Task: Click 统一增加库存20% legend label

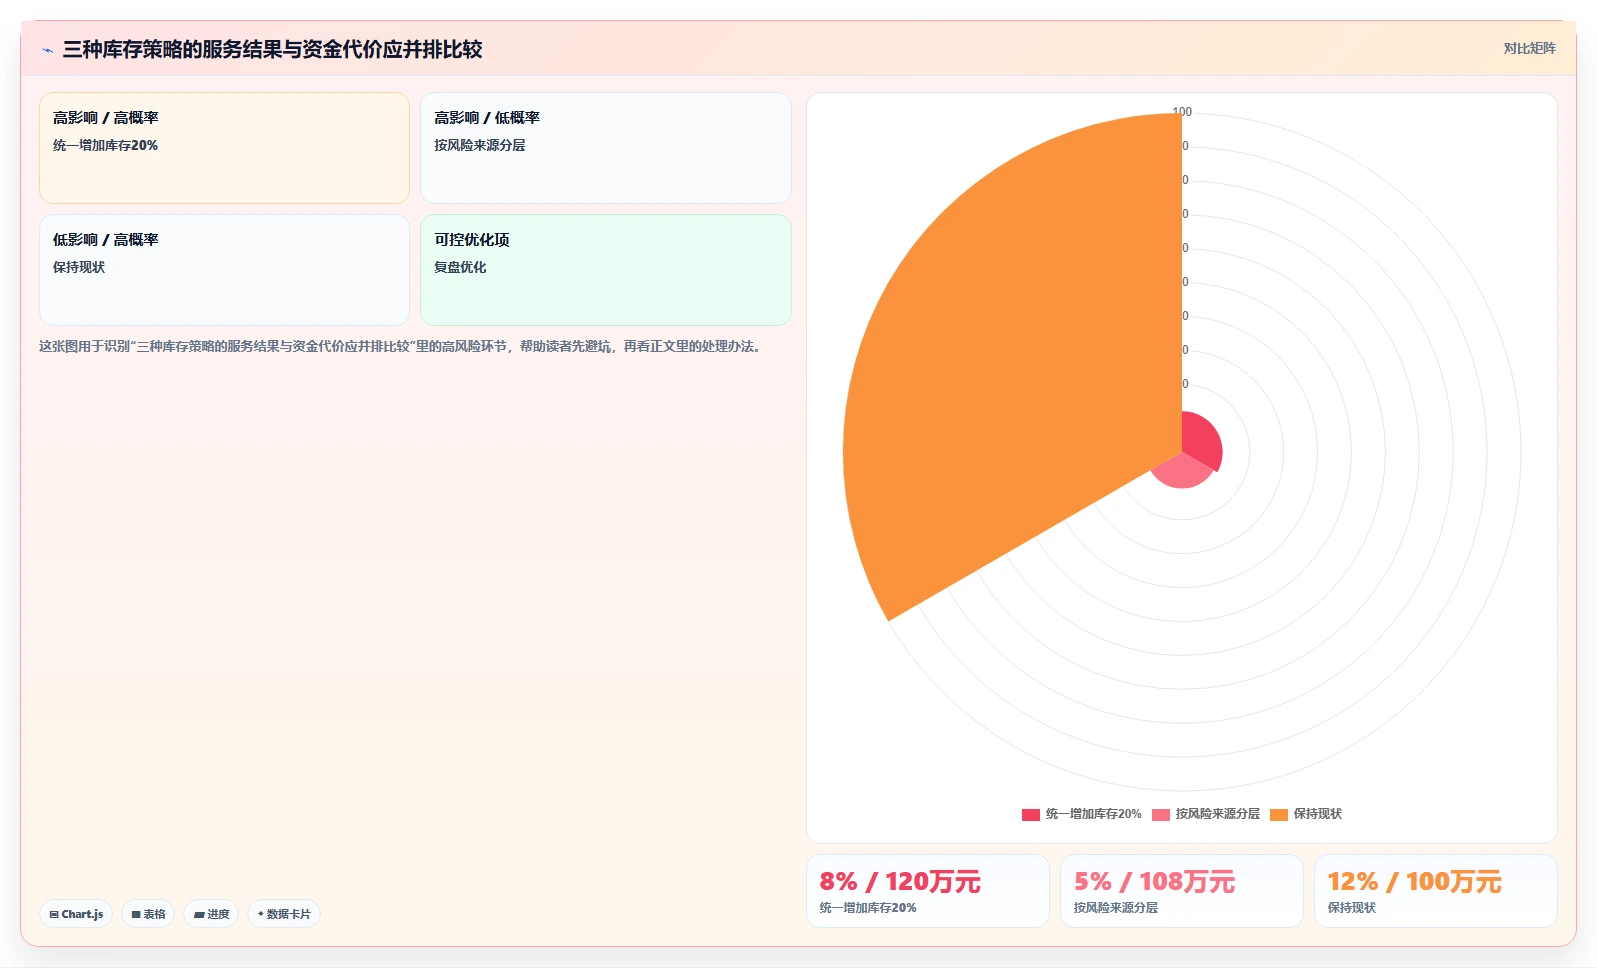Action: click(1093, 814)
